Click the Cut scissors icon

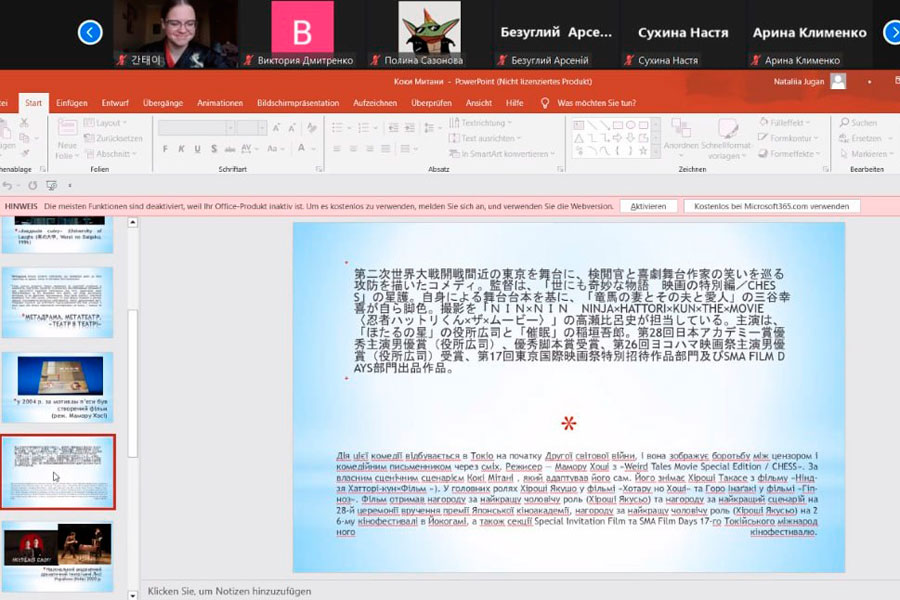(x=24, y=123)
